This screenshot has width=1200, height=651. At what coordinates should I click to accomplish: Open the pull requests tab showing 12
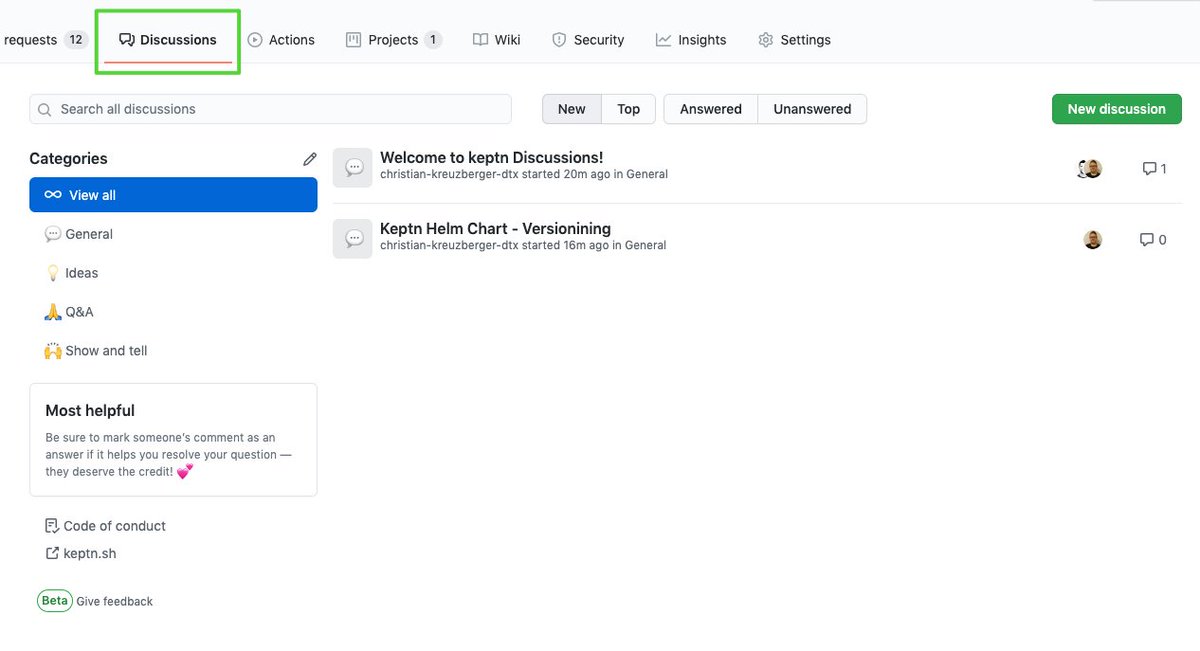tap(45, 40)
